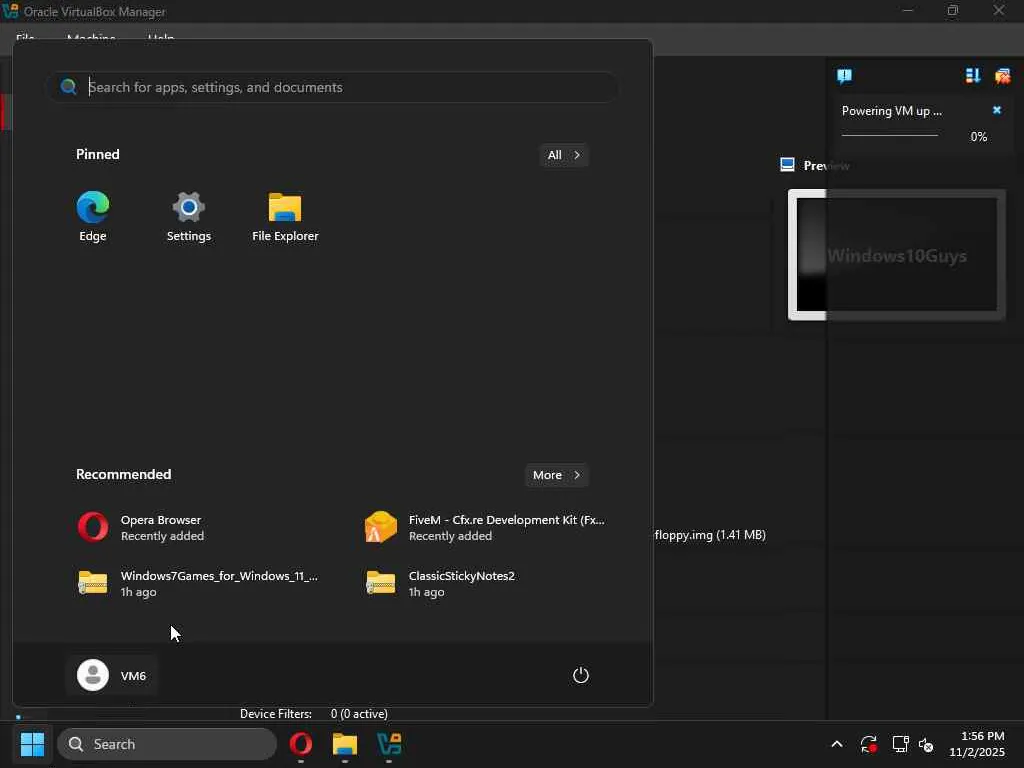Show hidden system tray icons
Viewport: 1024px width, 768px height.
click(x=837, y=745)
